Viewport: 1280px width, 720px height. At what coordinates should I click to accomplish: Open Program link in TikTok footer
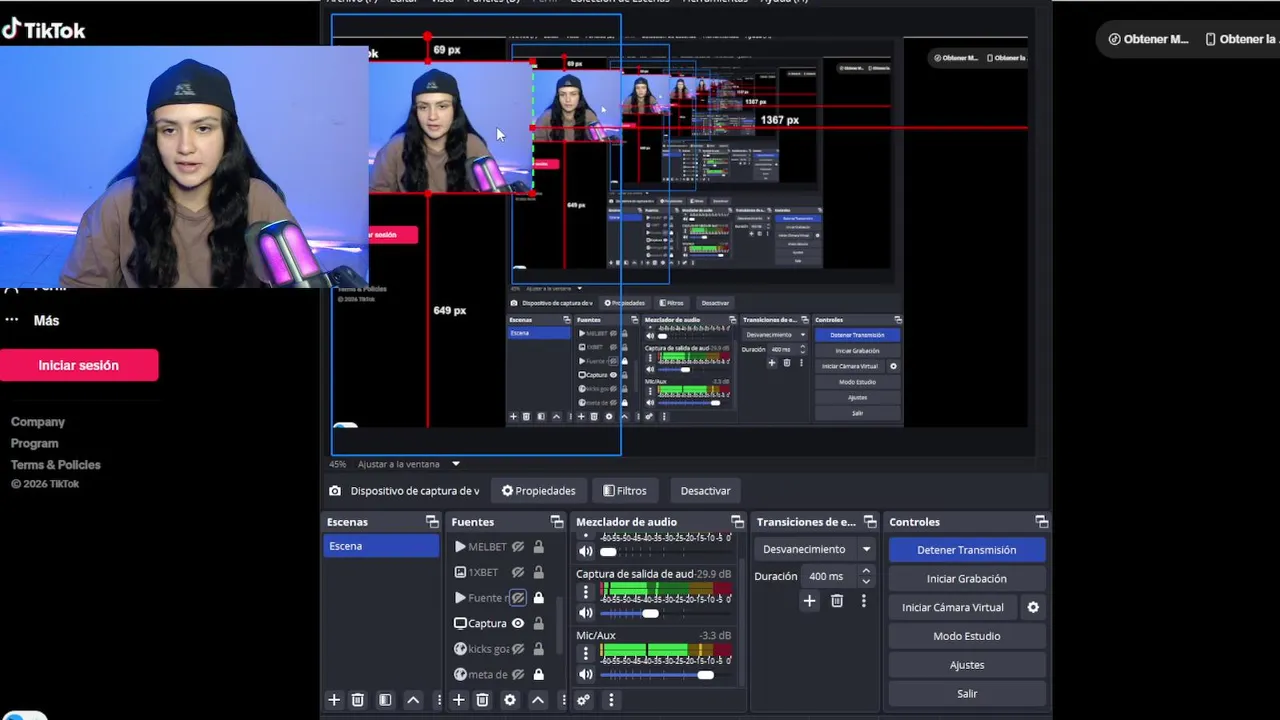pos(35,443)
